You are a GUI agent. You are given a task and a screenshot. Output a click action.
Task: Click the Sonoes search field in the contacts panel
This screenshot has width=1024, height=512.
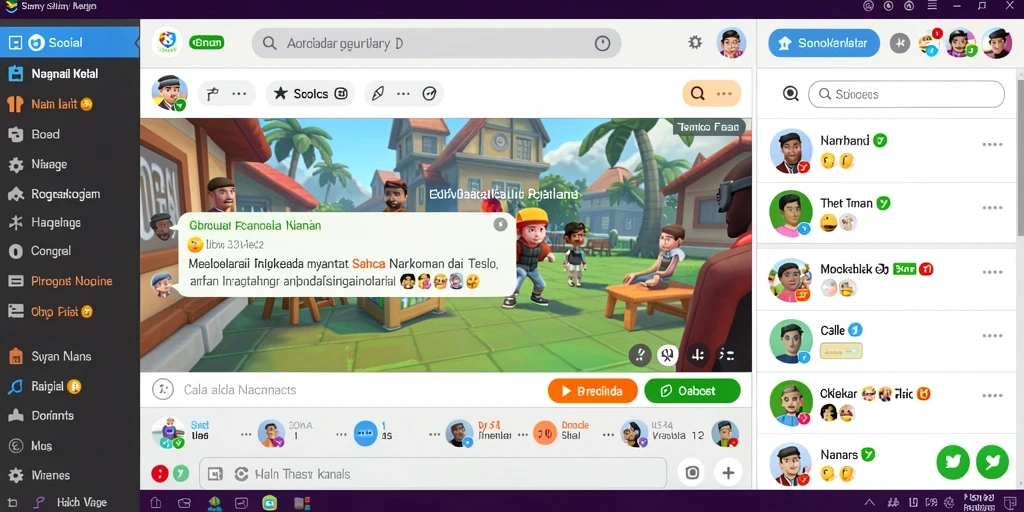(906, 94)
